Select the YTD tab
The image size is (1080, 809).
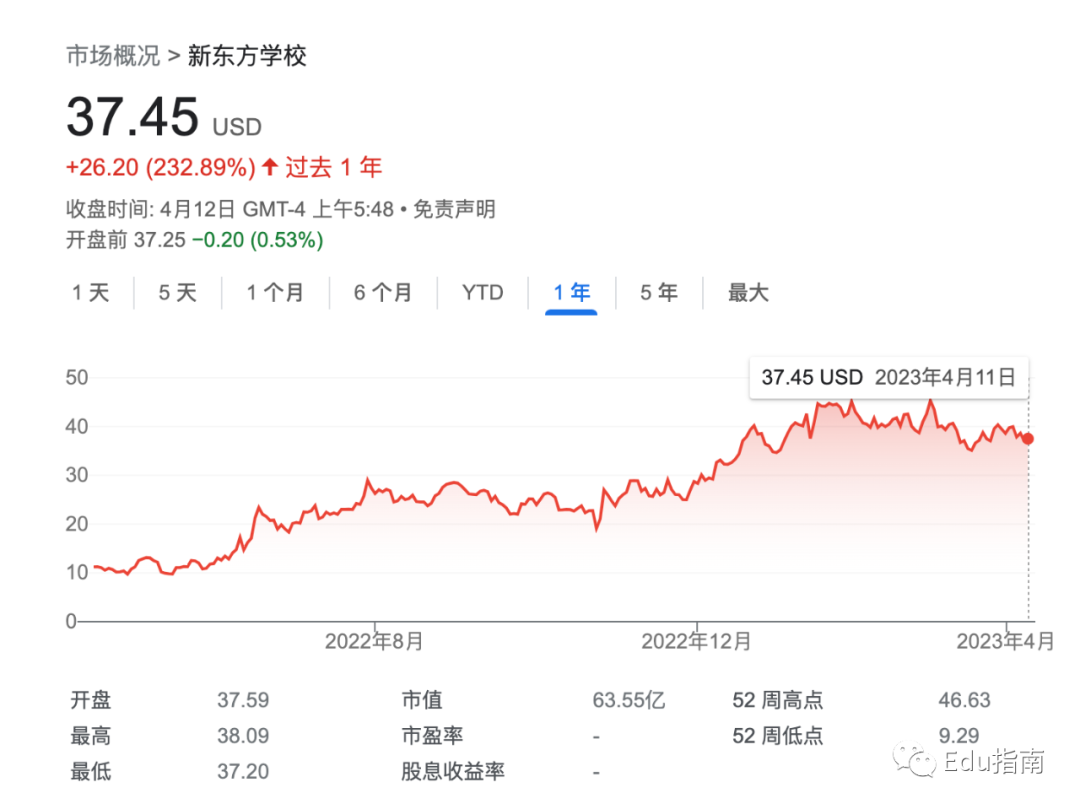coord(483,293)
